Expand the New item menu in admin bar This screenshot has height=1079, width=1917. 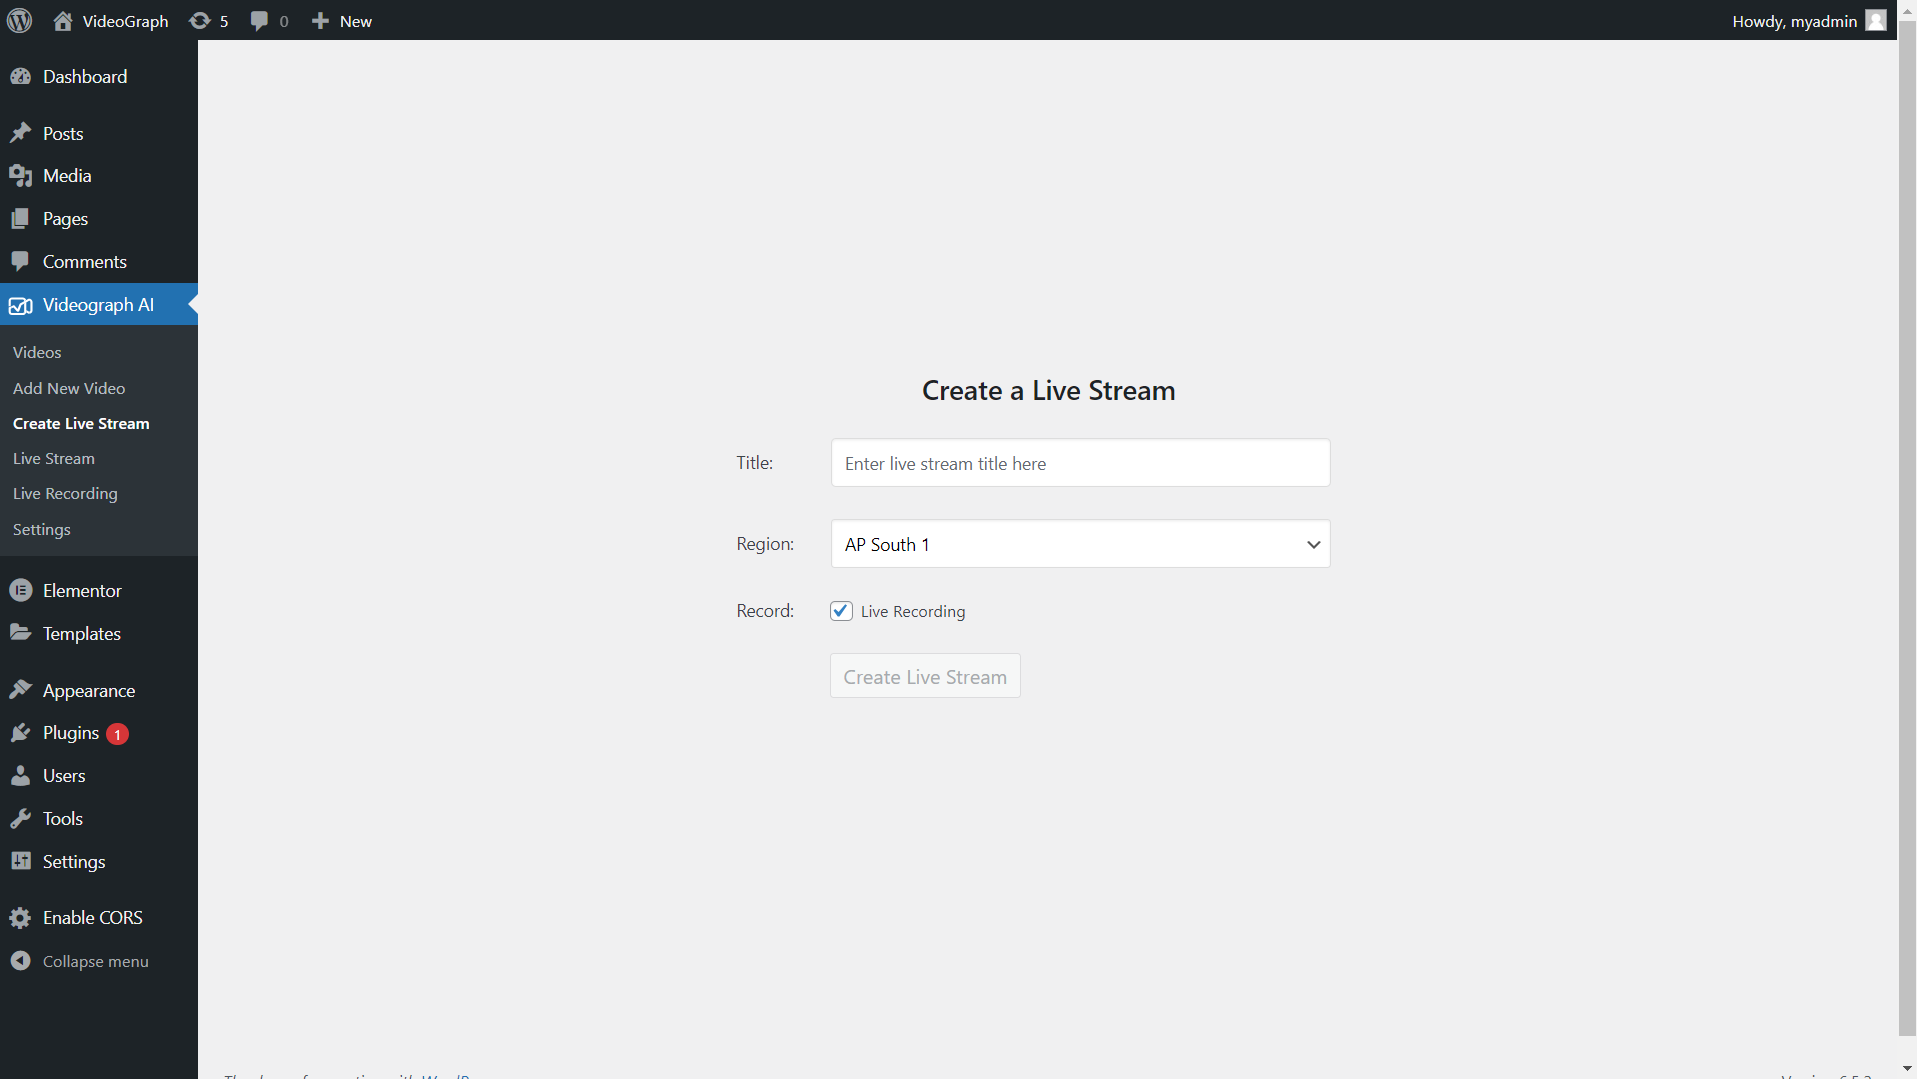click(340, 20)
